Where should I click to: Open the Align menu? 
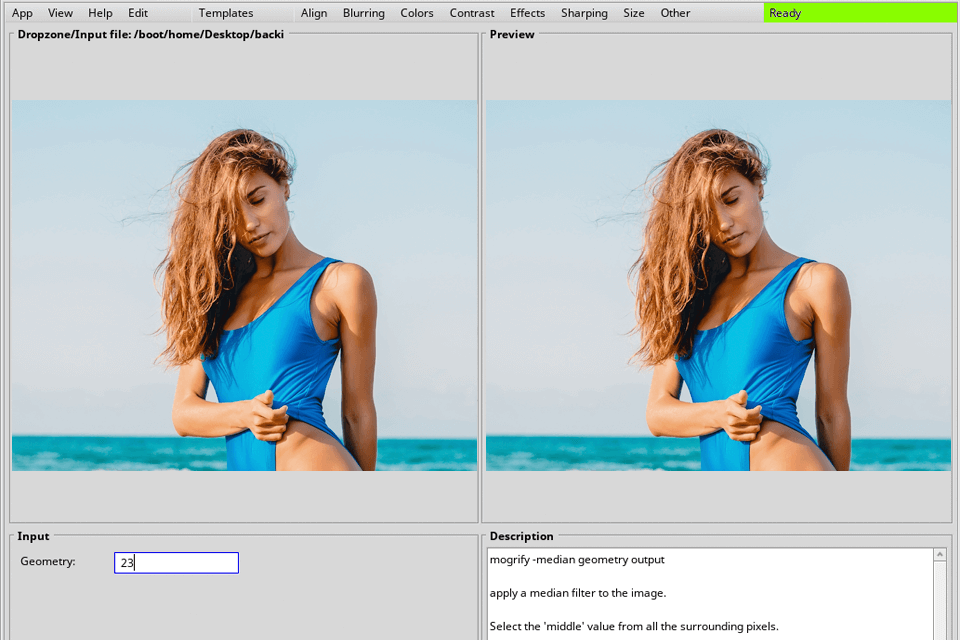(314, 12)
